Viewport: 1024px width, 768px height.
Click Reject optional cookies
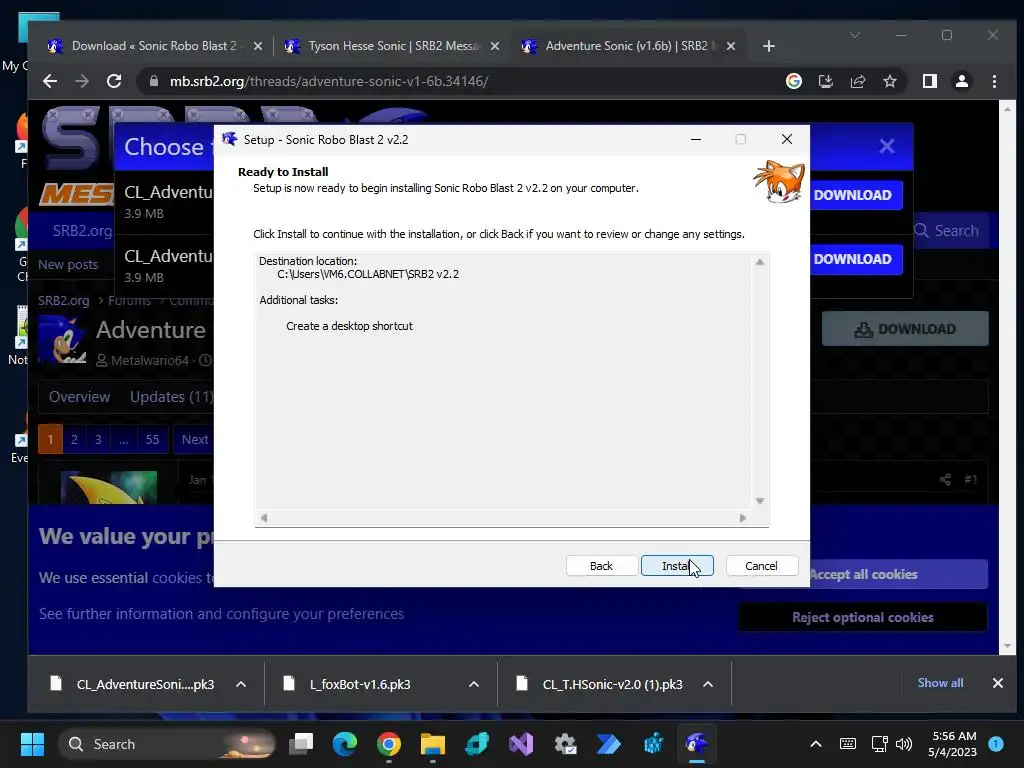(x=863, y=618)
